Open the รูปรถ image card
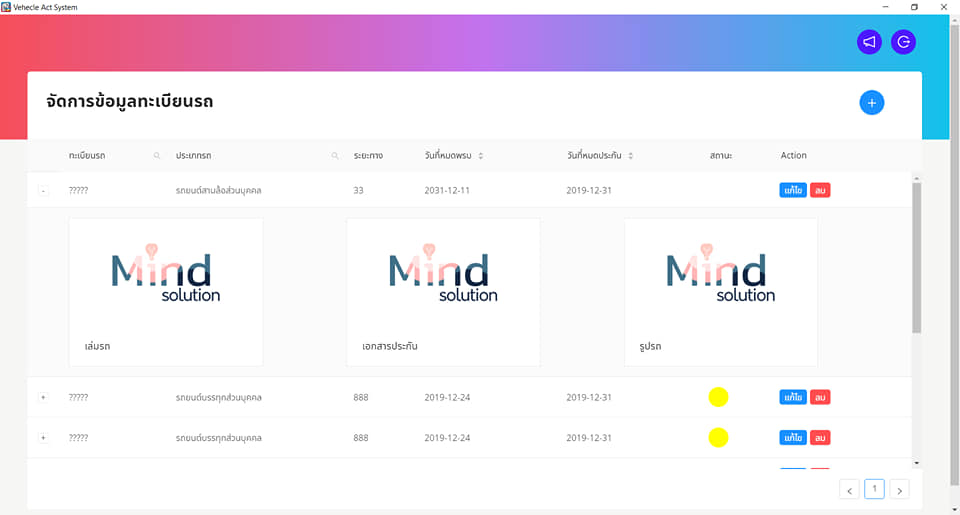 point(720,291)
